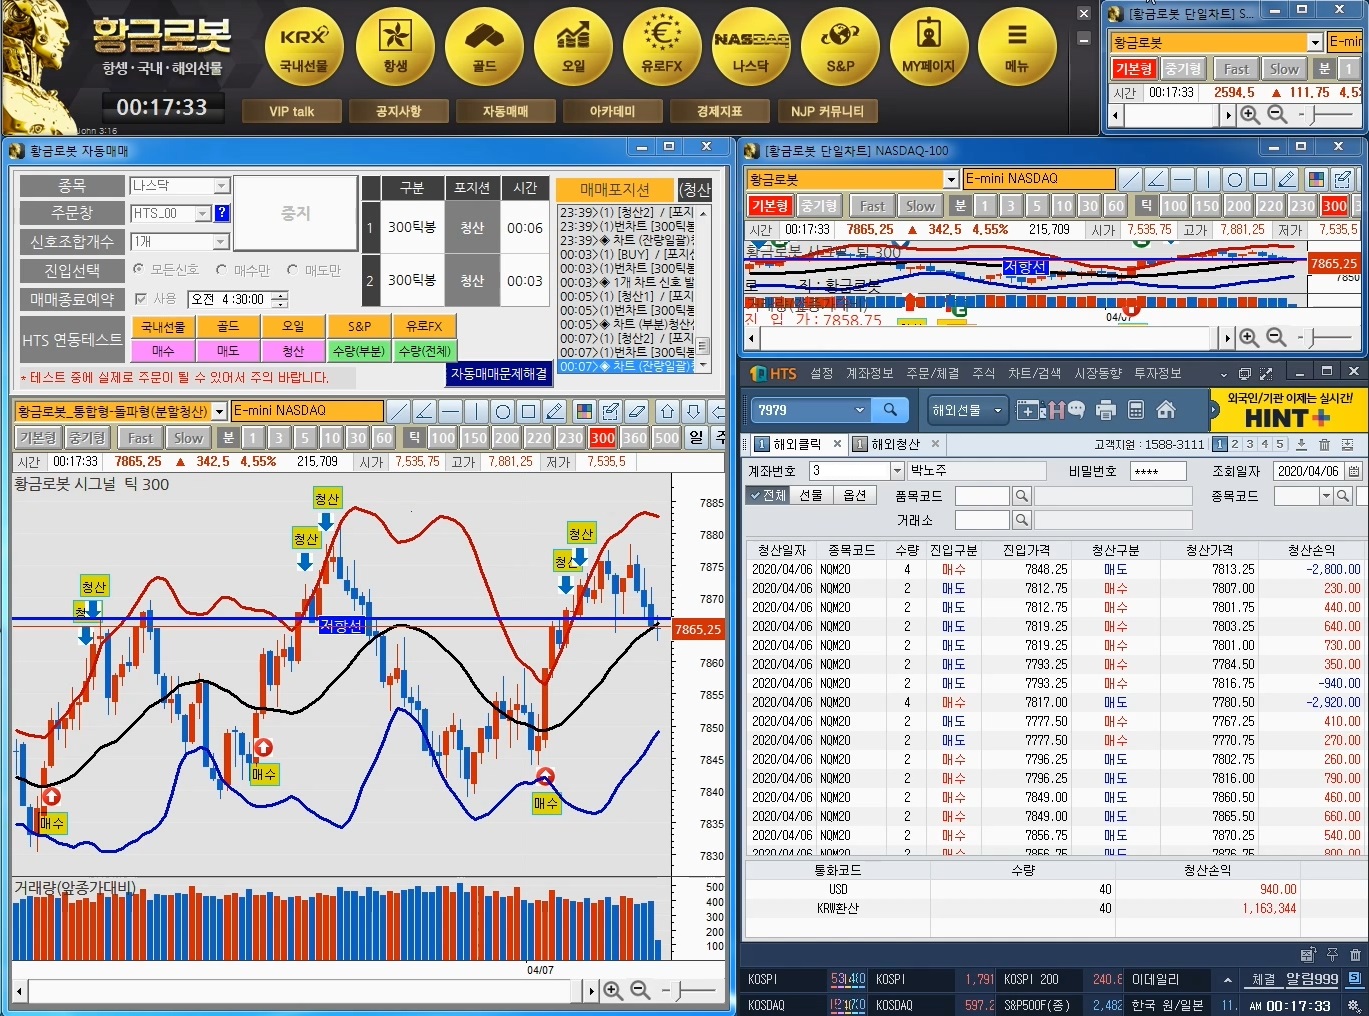
Task: Click blue help question mark beside 주문창
Action: pyautogui.click(x=222, y=213)
